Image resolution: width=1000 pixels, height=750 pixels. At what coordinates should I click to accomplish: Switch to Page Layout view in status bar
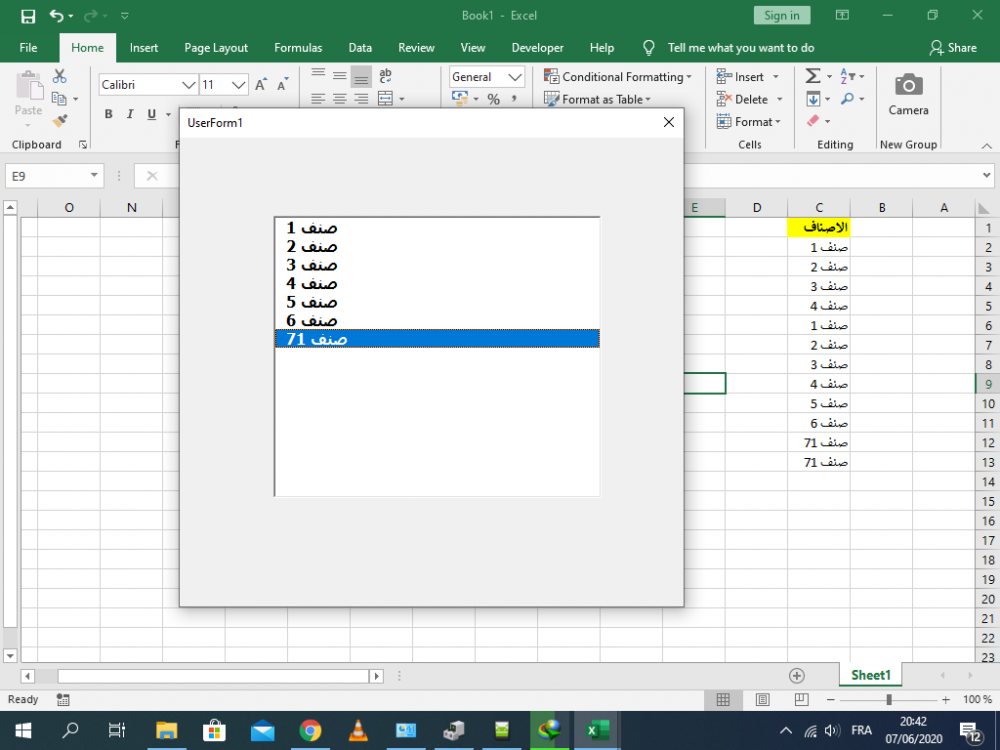click(x=762, y=700)
